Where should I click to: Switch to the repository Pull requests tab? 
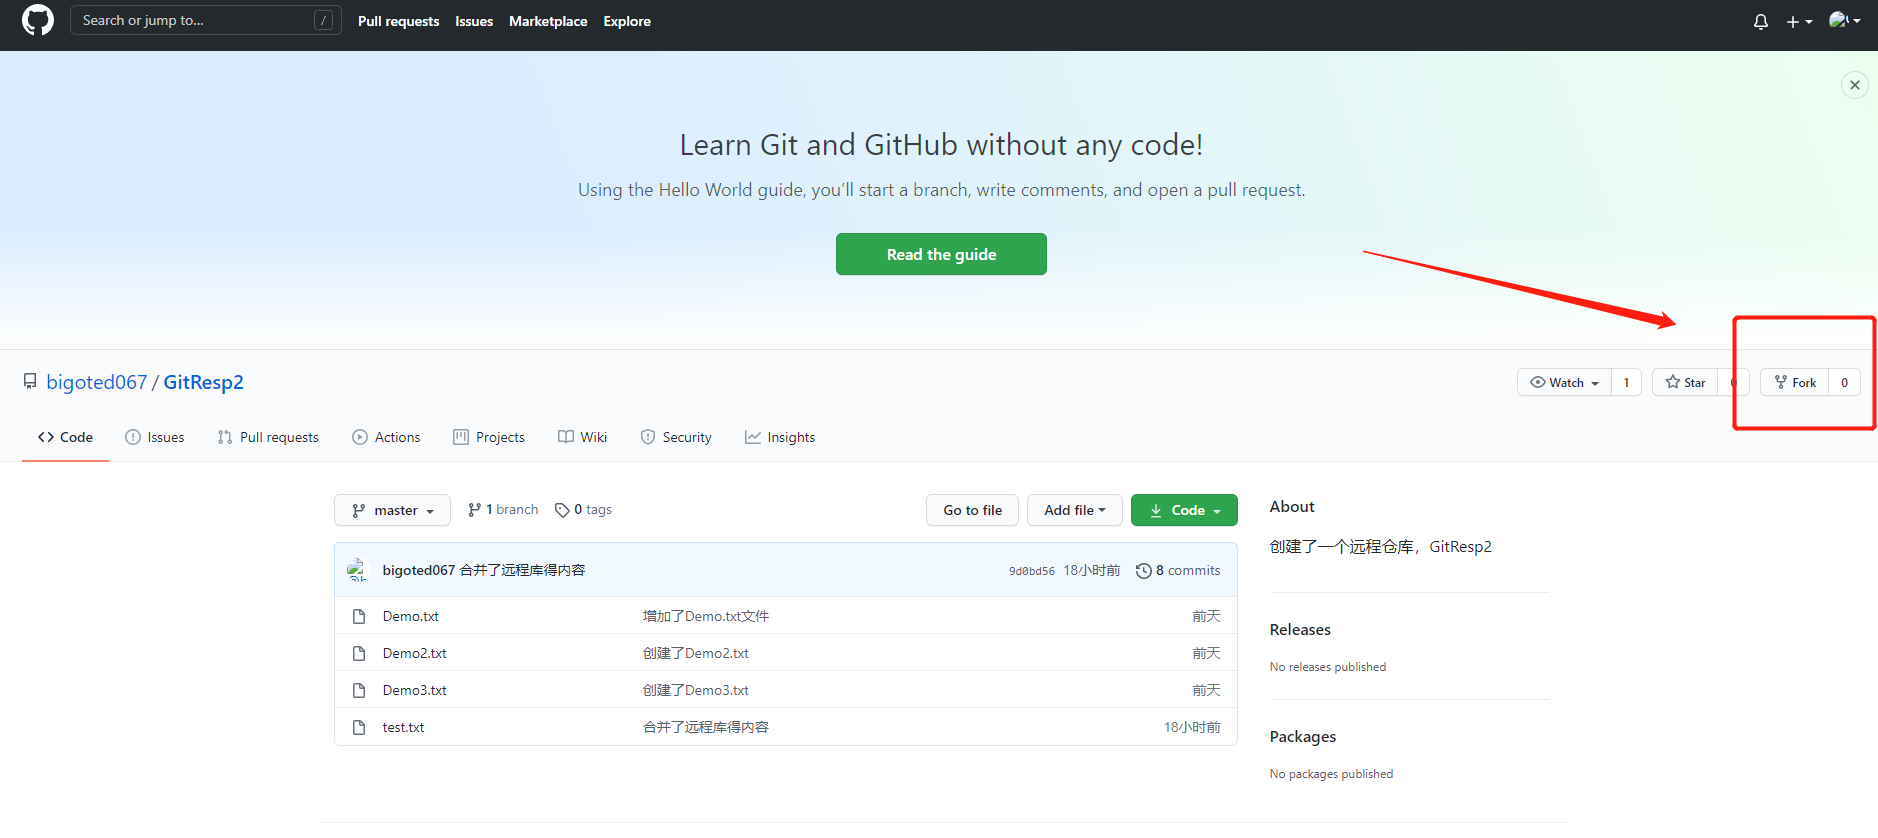coord(268,437)
